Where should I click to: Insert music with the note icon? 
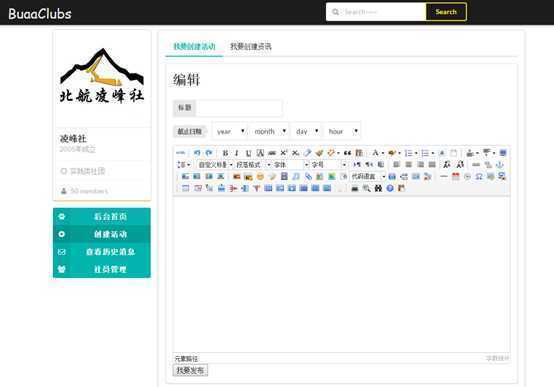(296, 176)
